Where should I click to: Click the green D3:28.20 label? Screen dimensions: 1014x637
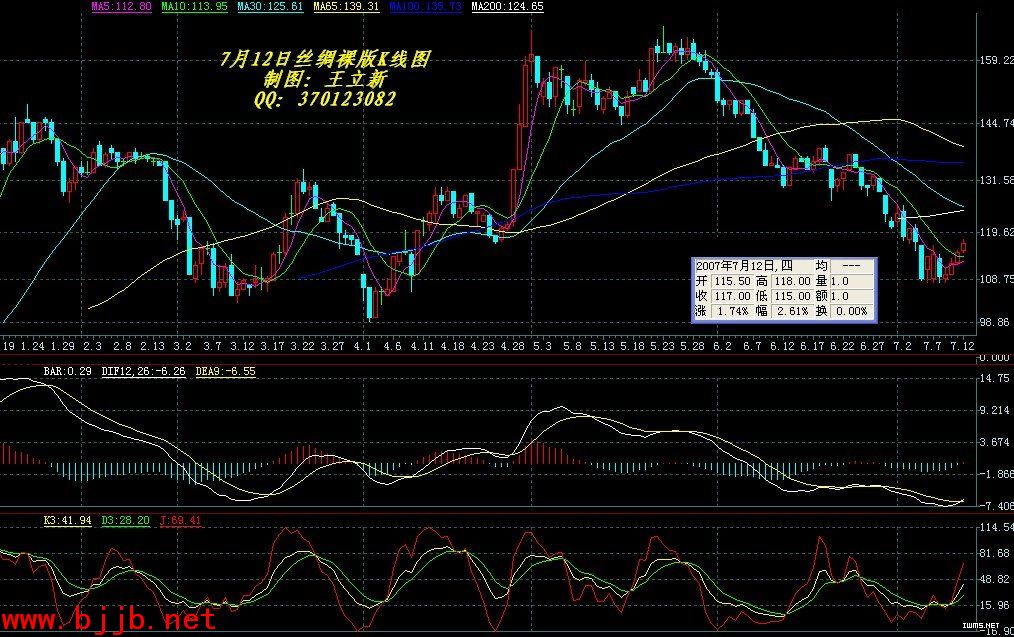click(125, 520)
